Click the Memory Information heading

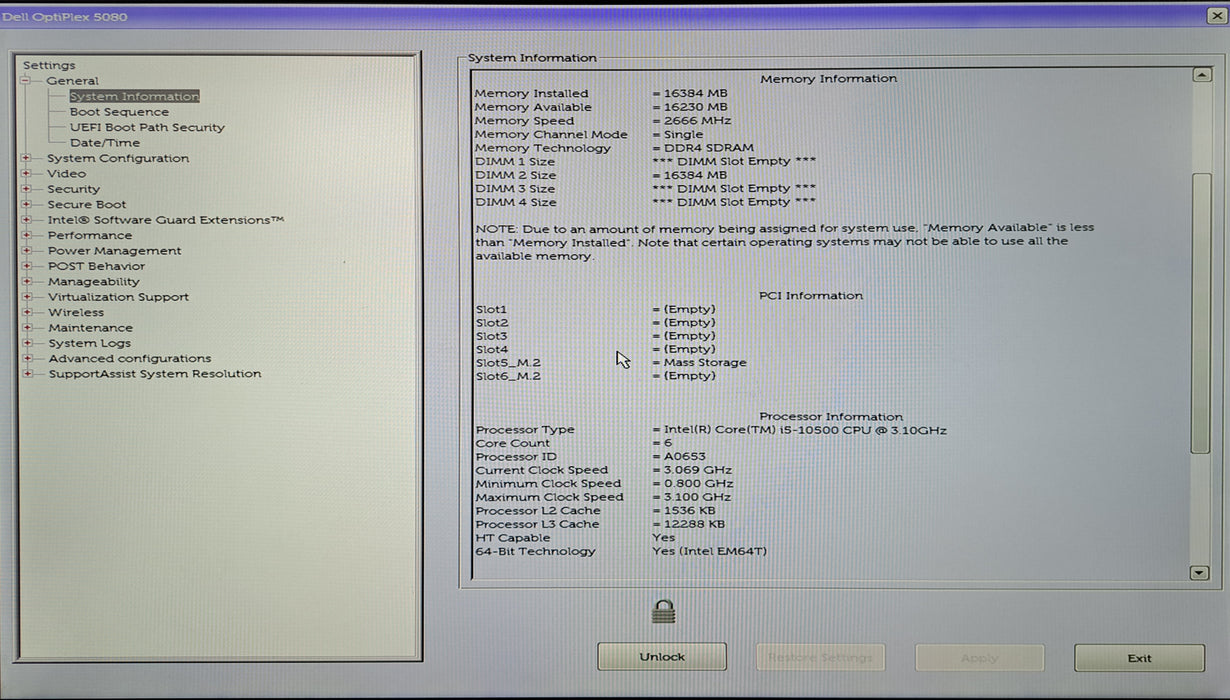pos(828,78)
